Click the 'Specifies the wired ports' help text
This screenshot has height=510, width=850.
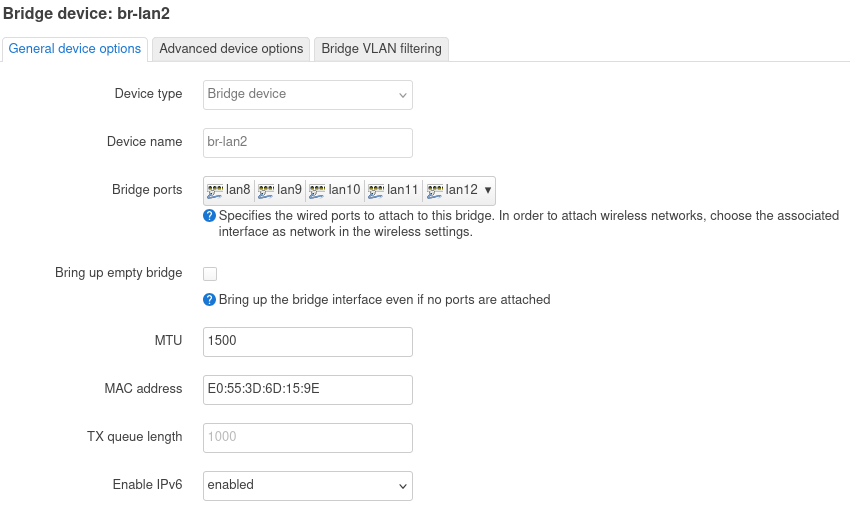(529, 224)
